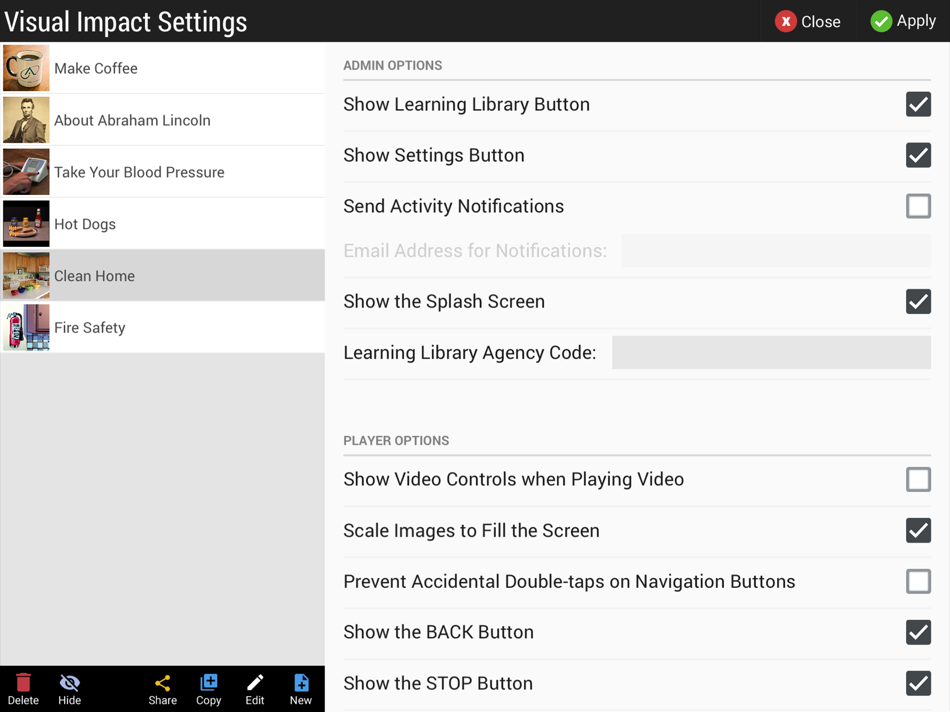
Task: Tap the Copy icon
Action: coord(208,683)
